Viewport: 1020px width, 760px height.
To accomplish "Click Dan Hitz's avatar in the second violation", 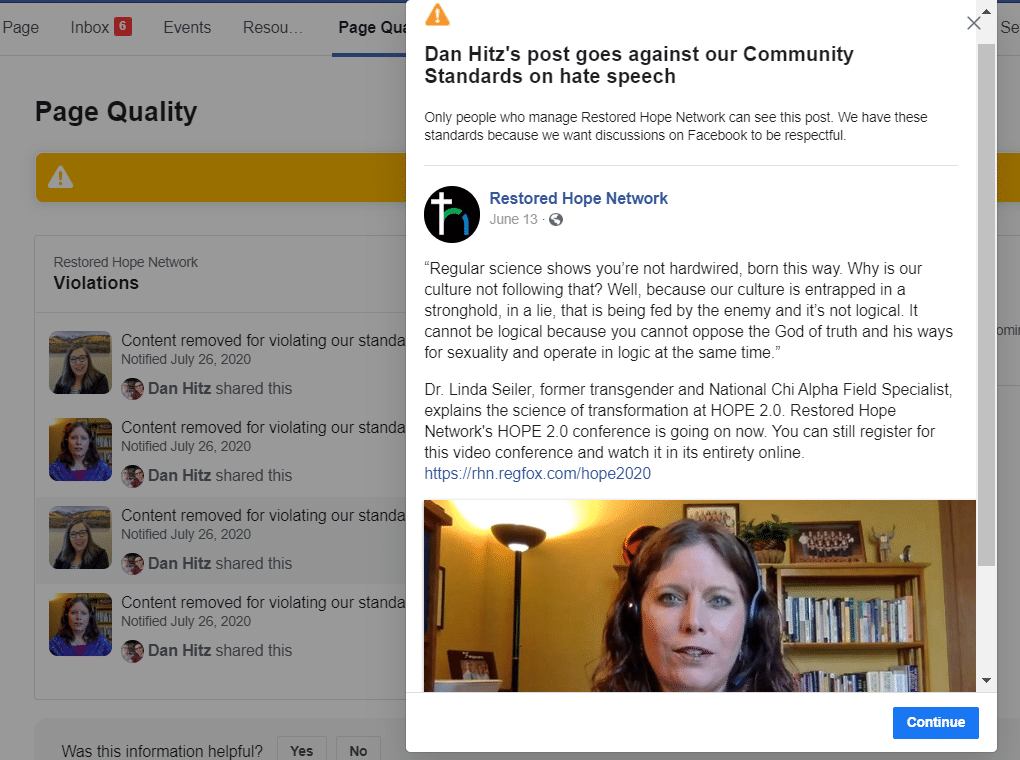I will pyautogui.click(x=133, y=476).
